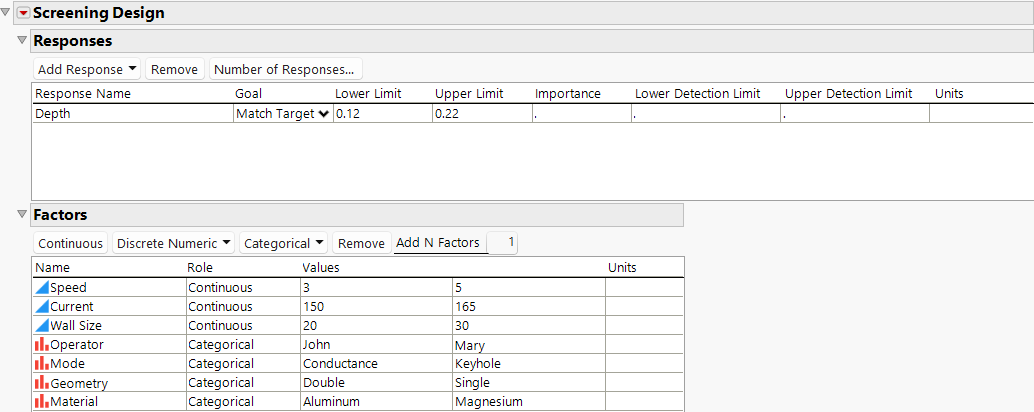Click the red categorical icon beside Geometry
The width and height of the screenshot is (1034, 412).
(x=41, y=382)
